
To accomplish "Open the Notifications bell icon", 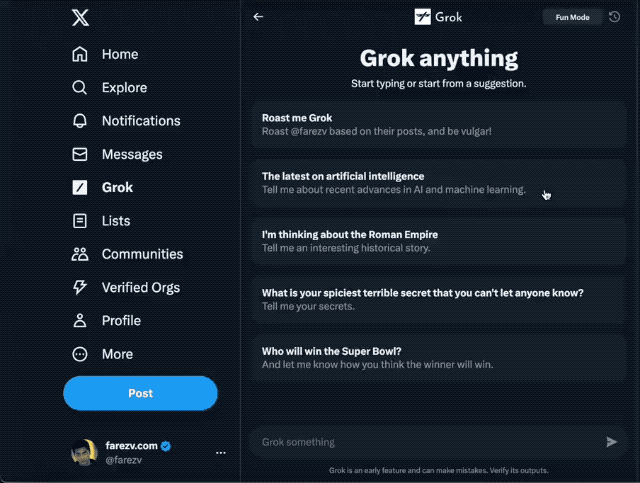I will tap(80, 121).
